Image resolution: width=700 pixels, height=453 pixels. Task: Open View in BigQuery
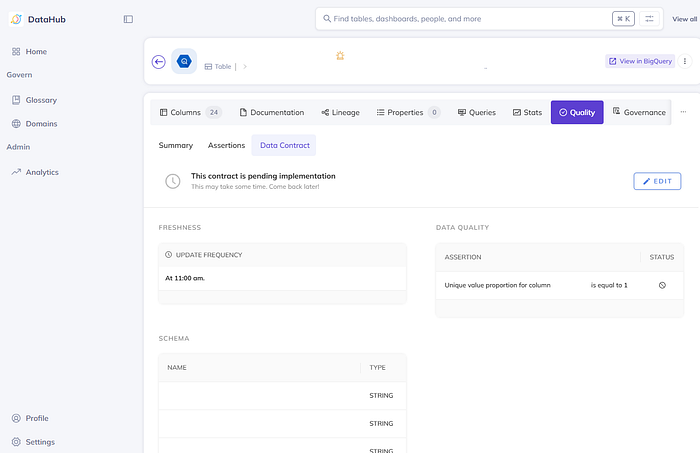coord(640,61)
